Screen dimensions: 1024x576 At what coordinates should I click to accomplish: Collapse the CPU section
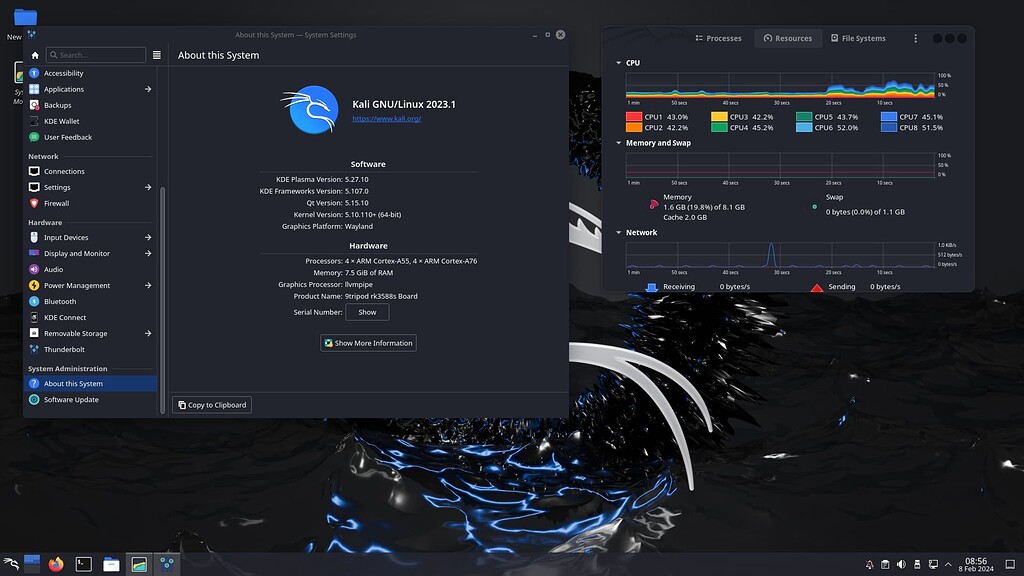(617, 62)
